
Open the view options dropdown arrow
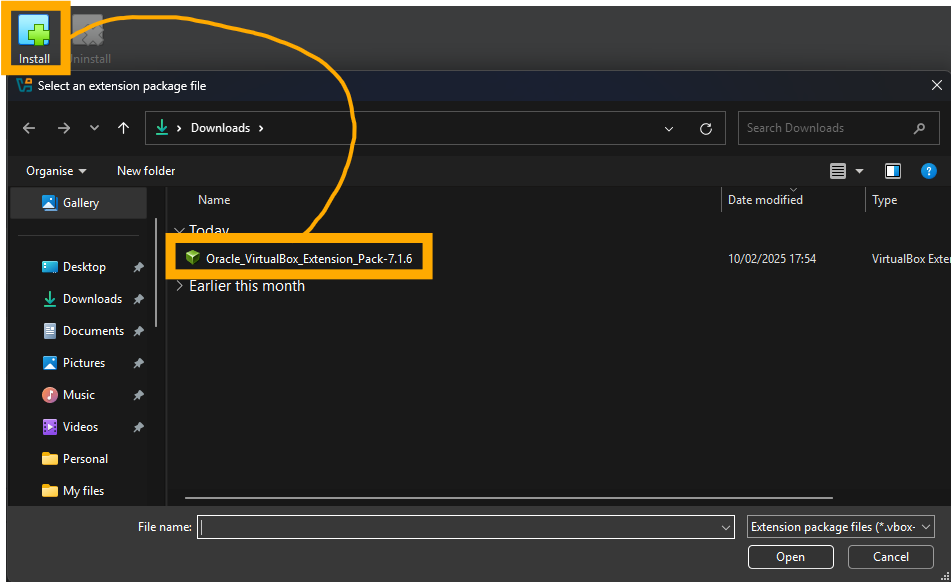coord(857,171)
